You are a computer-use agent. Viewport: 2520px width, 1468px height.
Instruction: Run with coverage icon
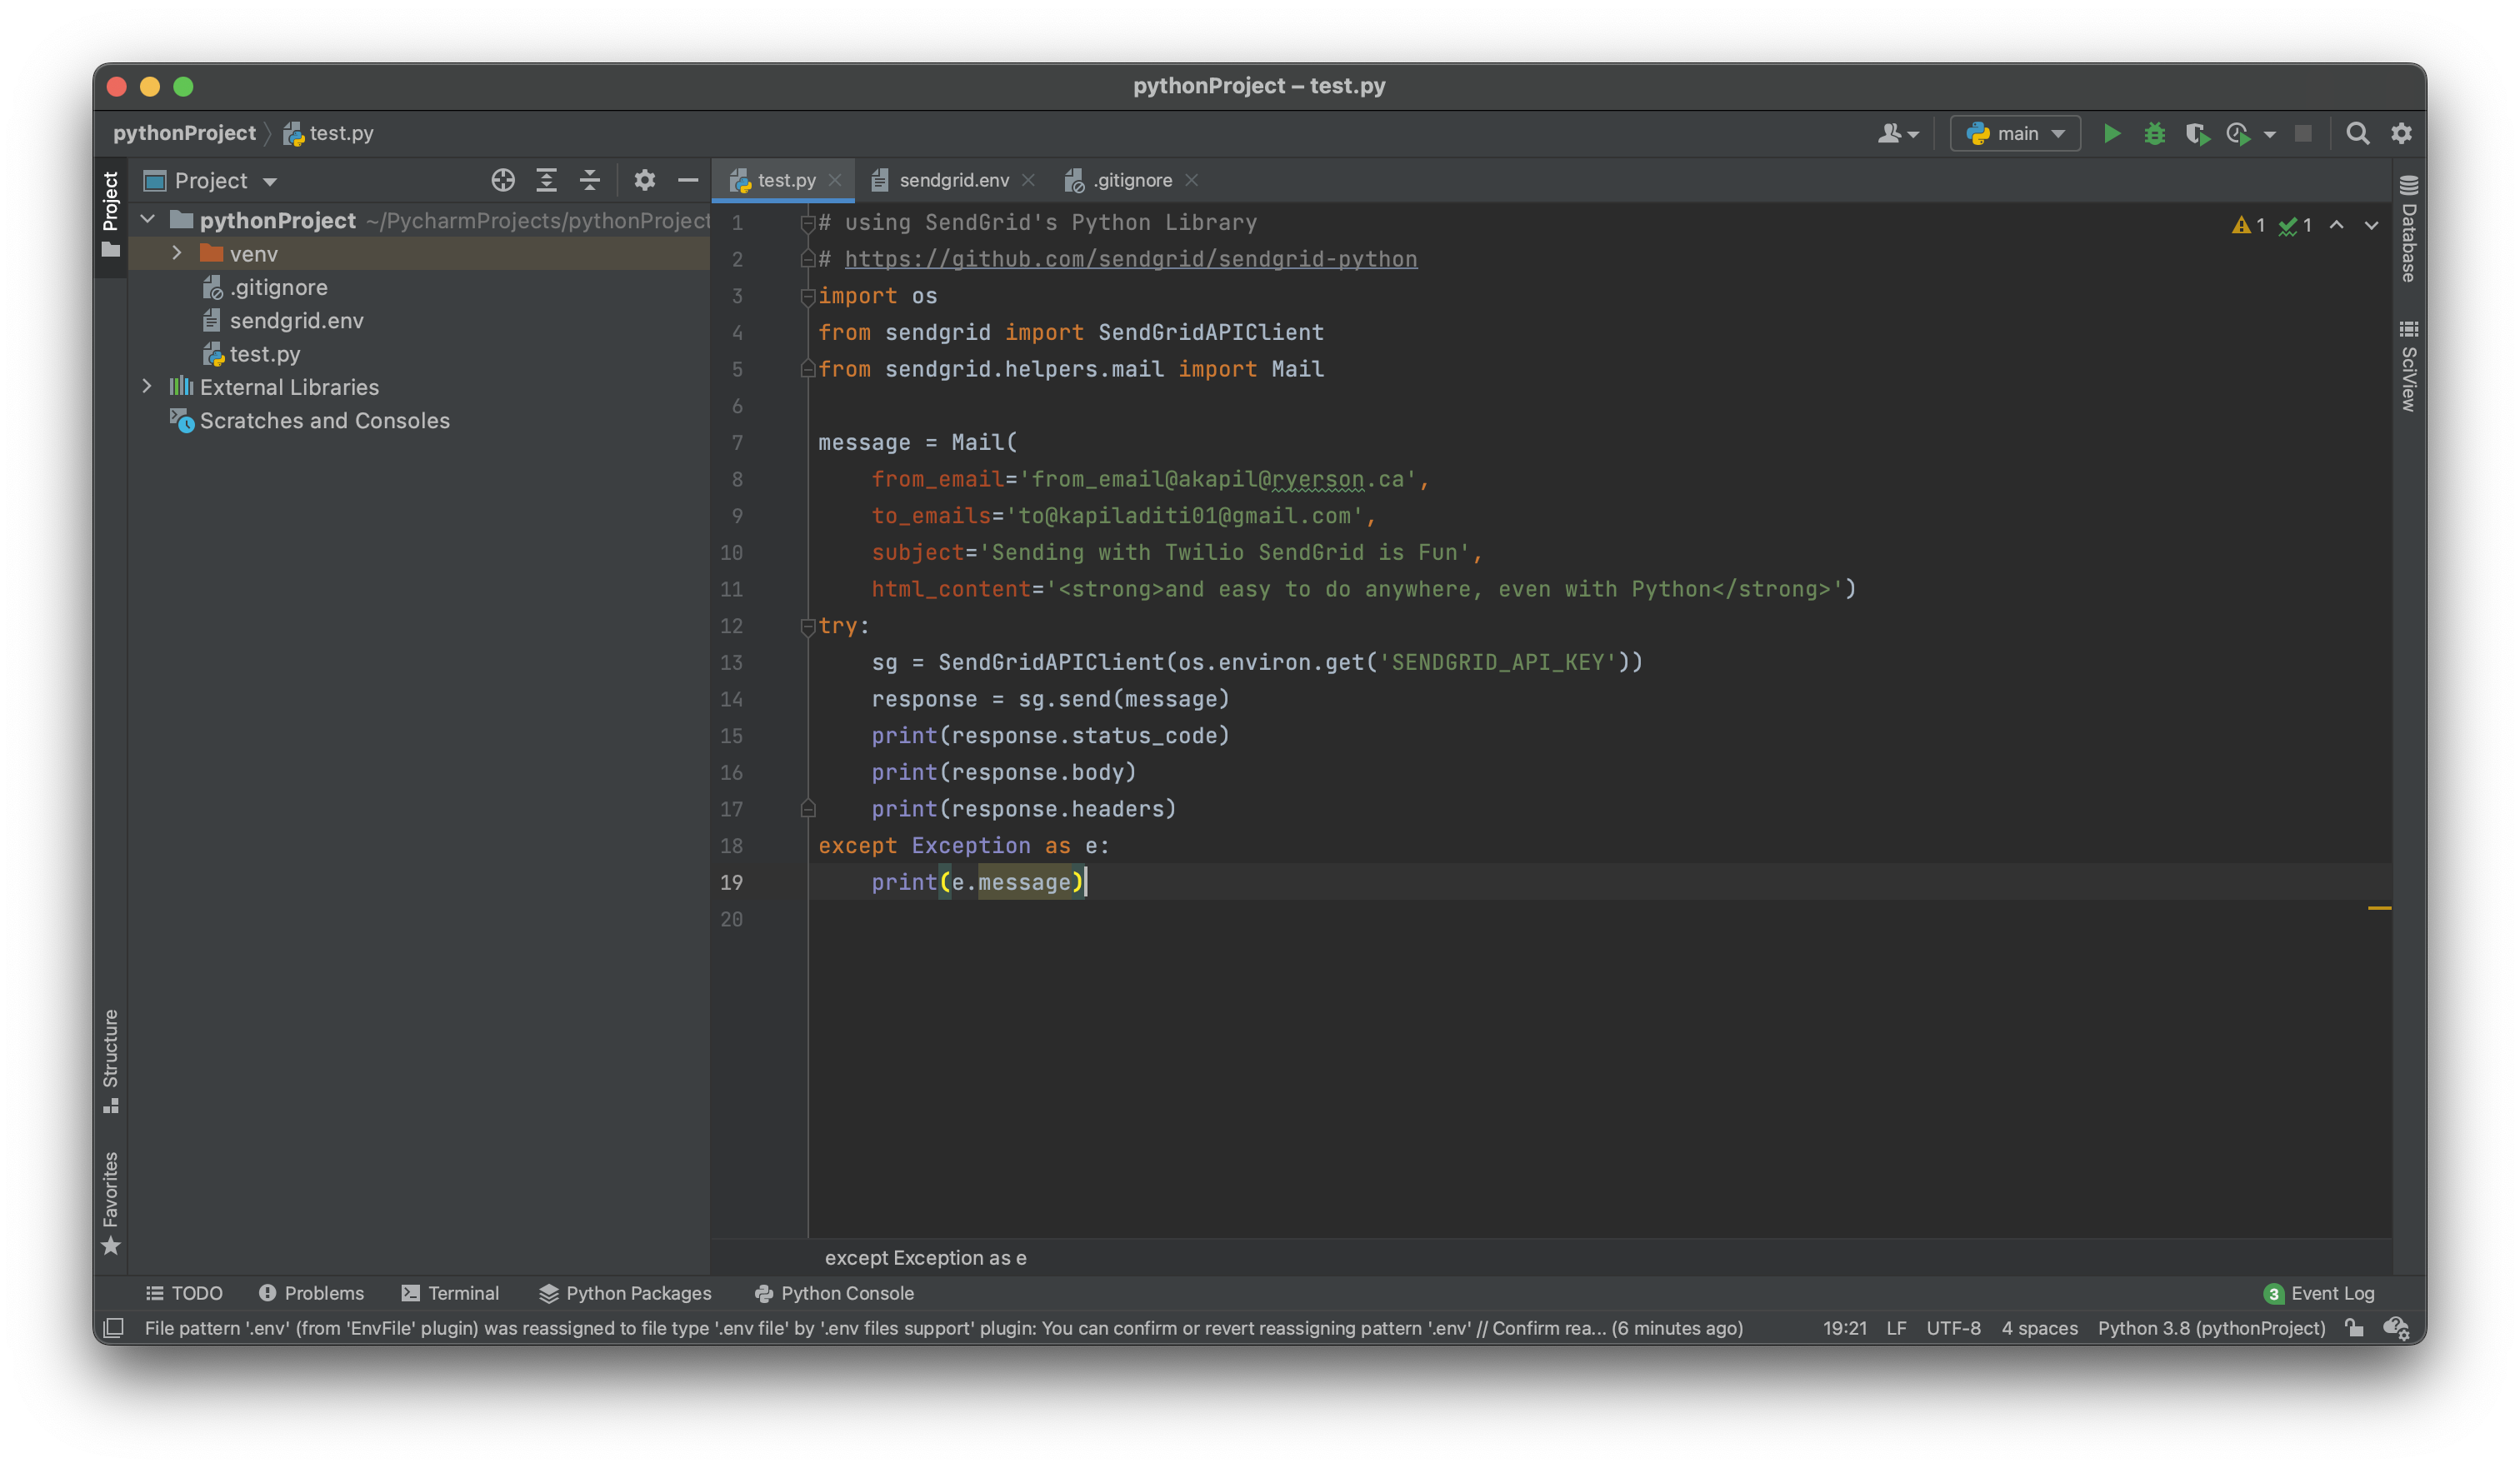pyautogui.click(x=2197, y=133)
